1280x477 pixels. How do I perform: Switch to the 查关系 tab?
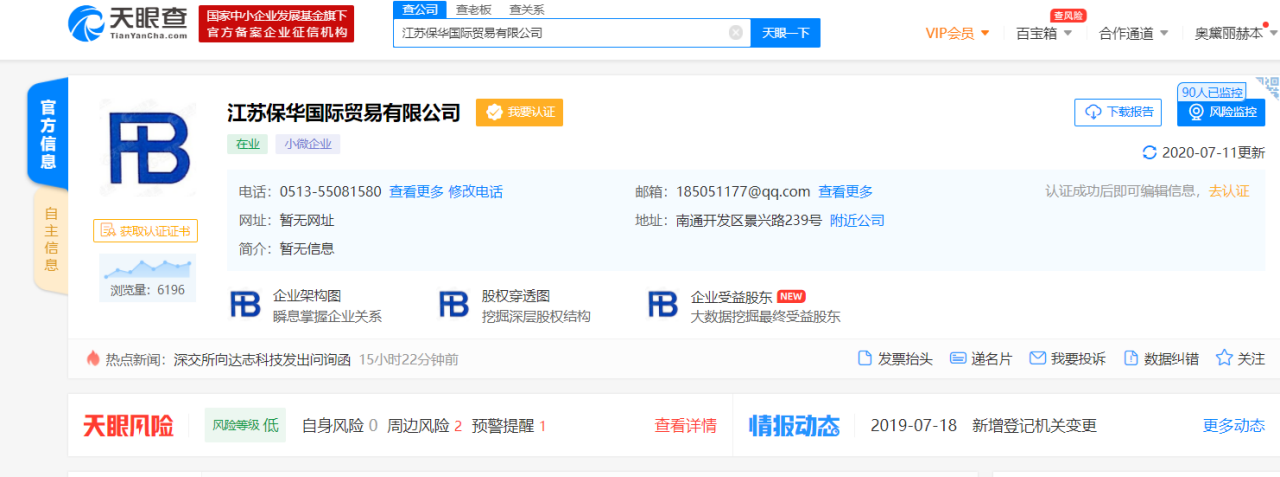coord(527,9)
